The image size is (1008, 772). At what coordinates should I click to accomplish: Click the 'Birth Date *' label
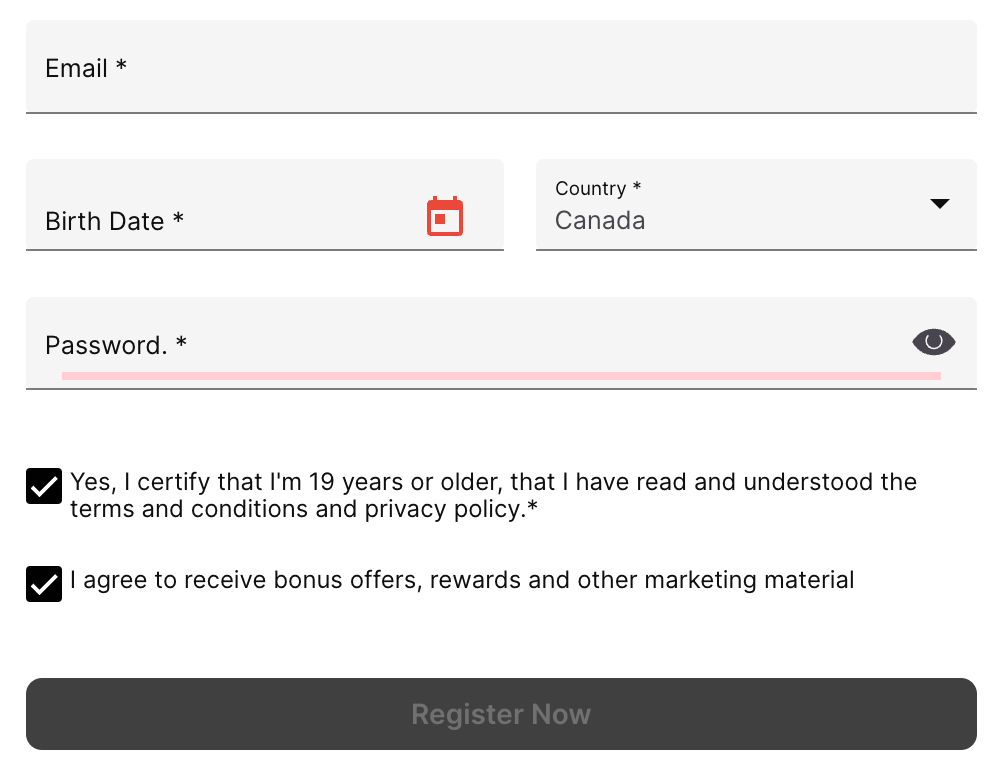(114, 221)
